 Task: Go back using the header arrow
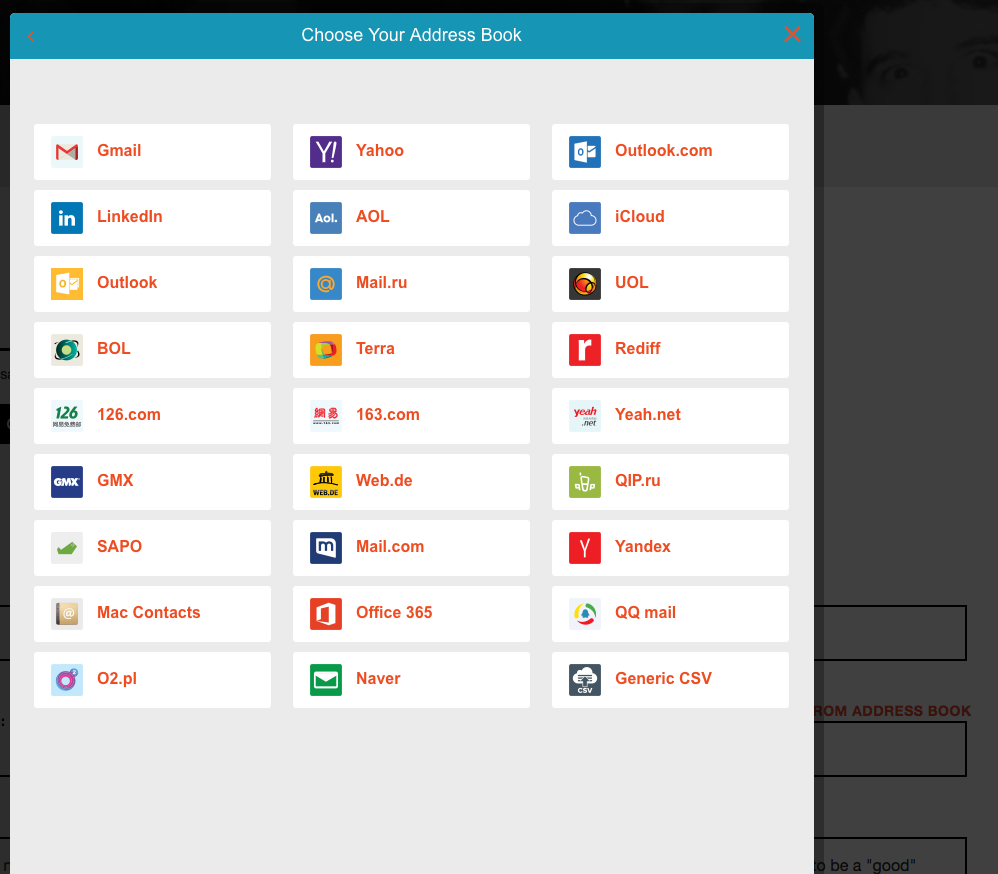point(31,36)
